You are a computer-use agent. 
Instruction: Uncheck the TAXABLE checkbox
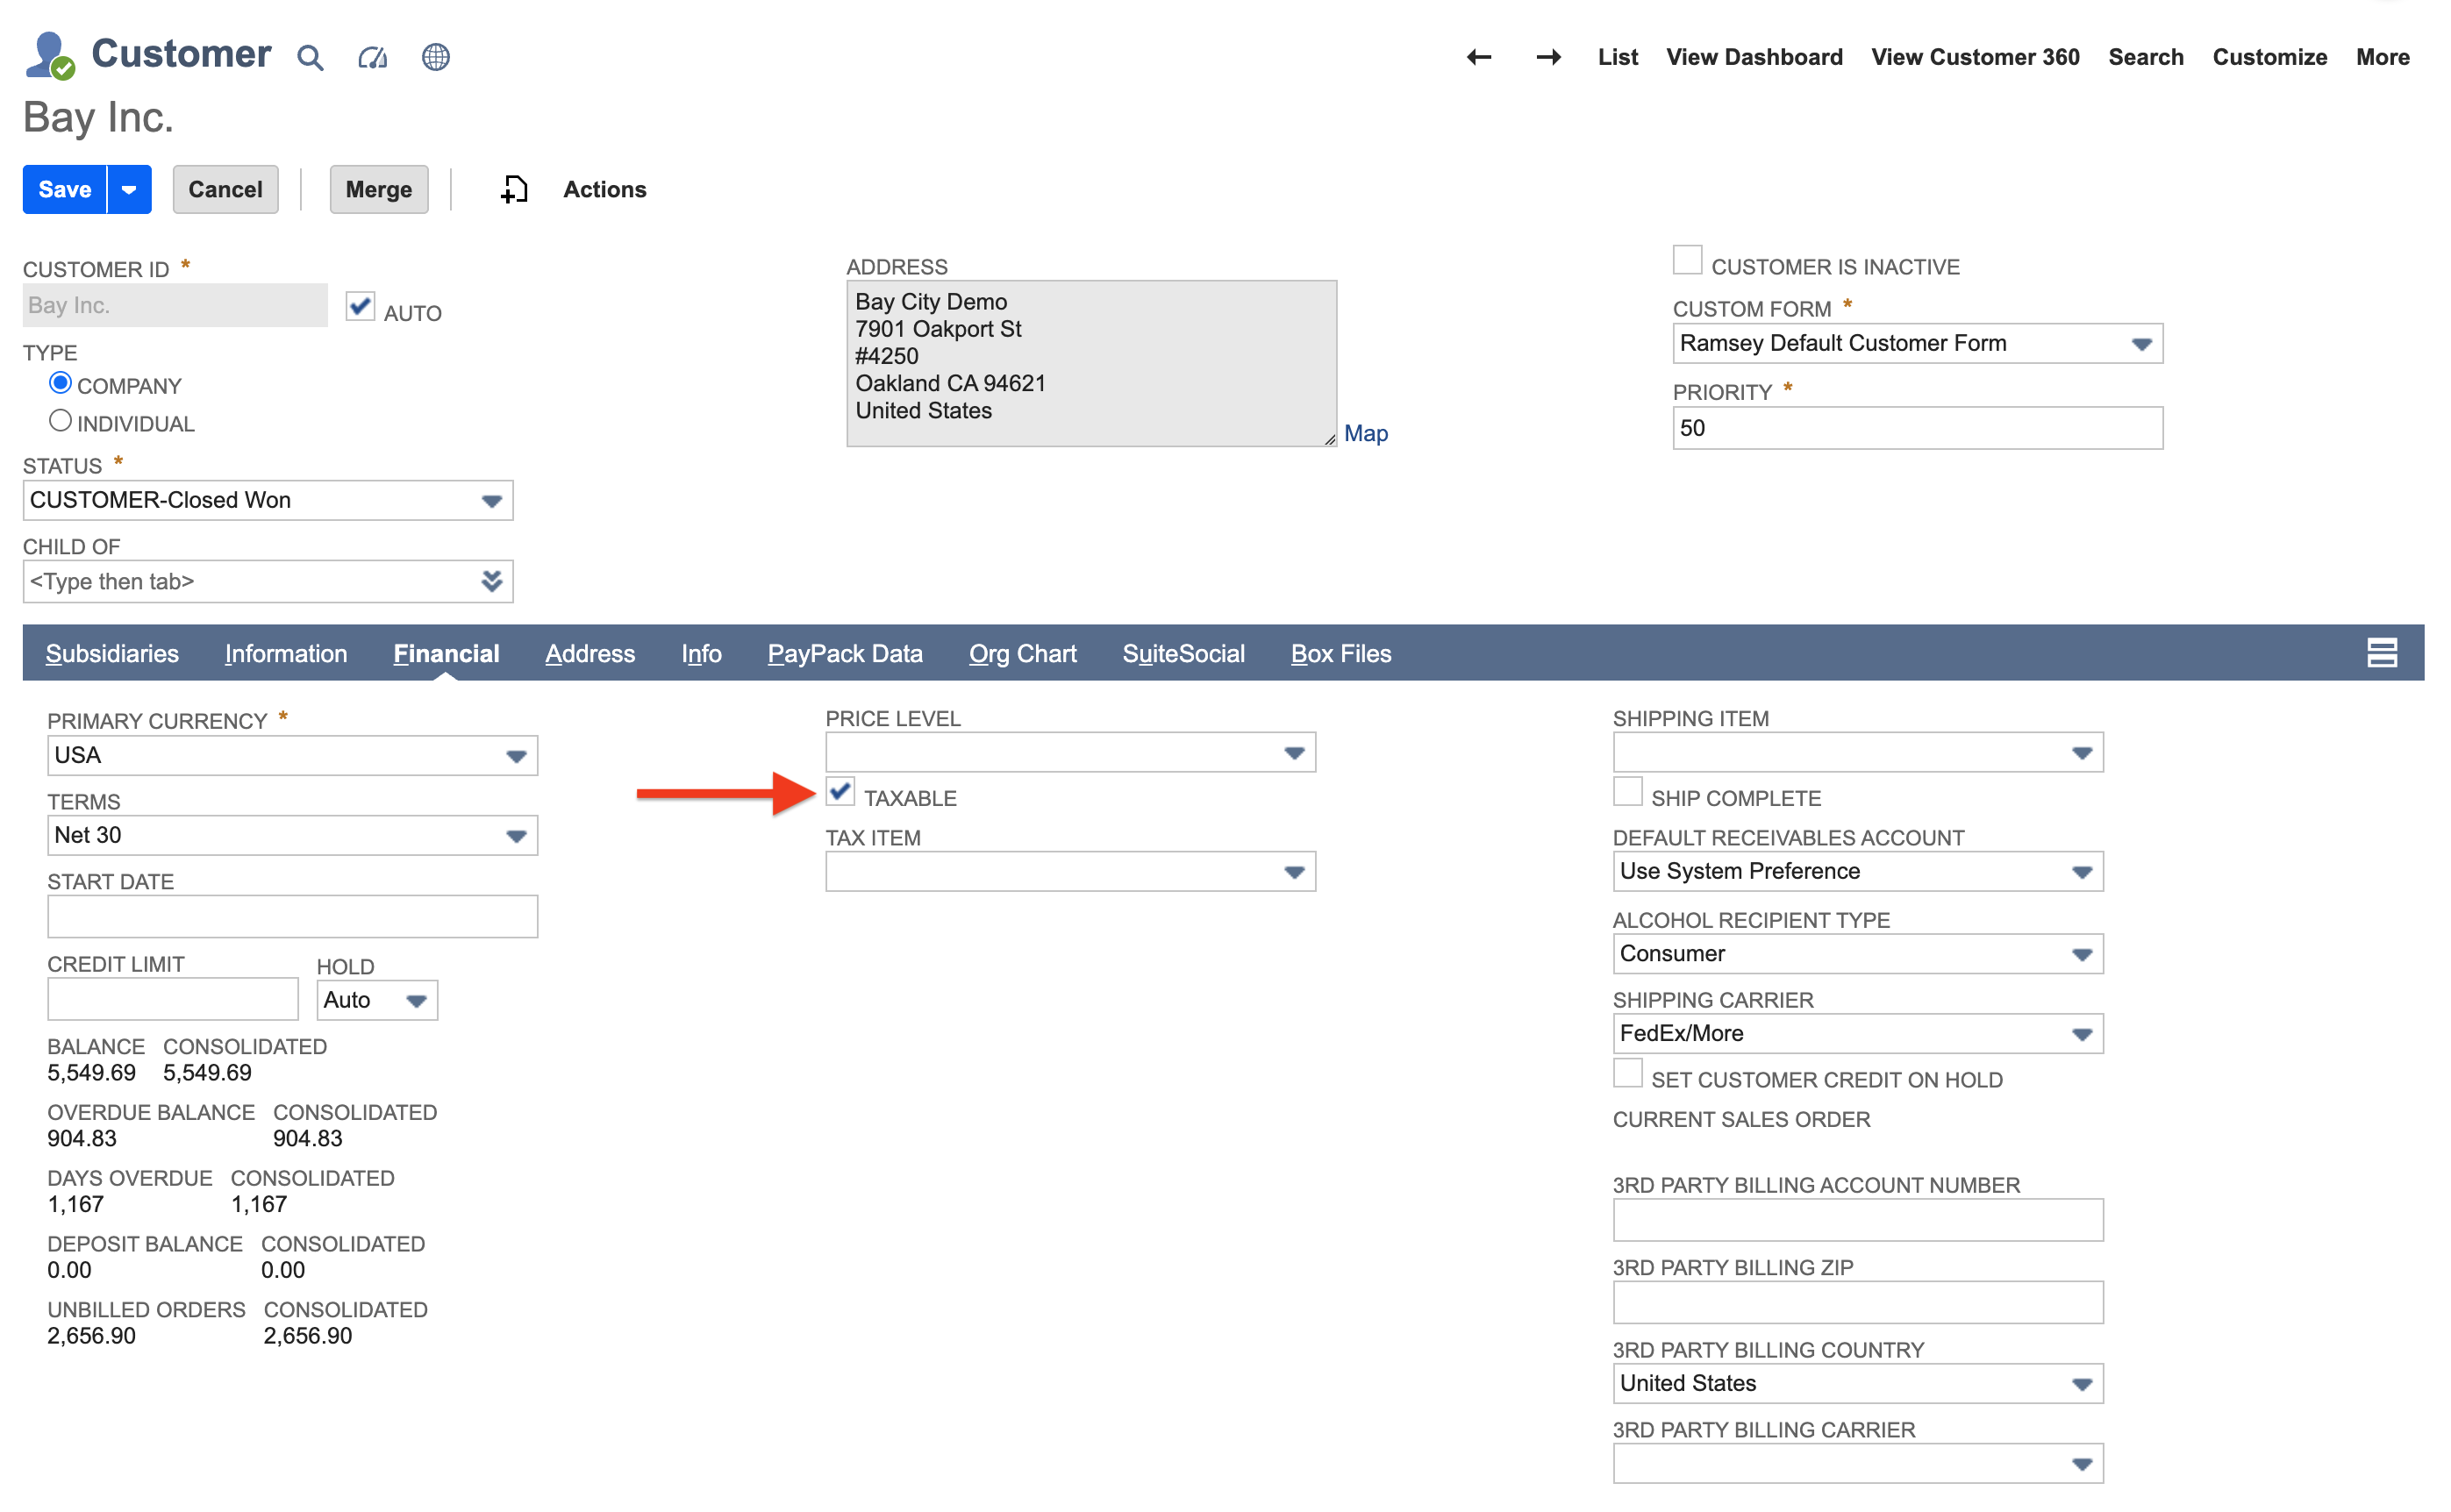click(x=839, y=792)
